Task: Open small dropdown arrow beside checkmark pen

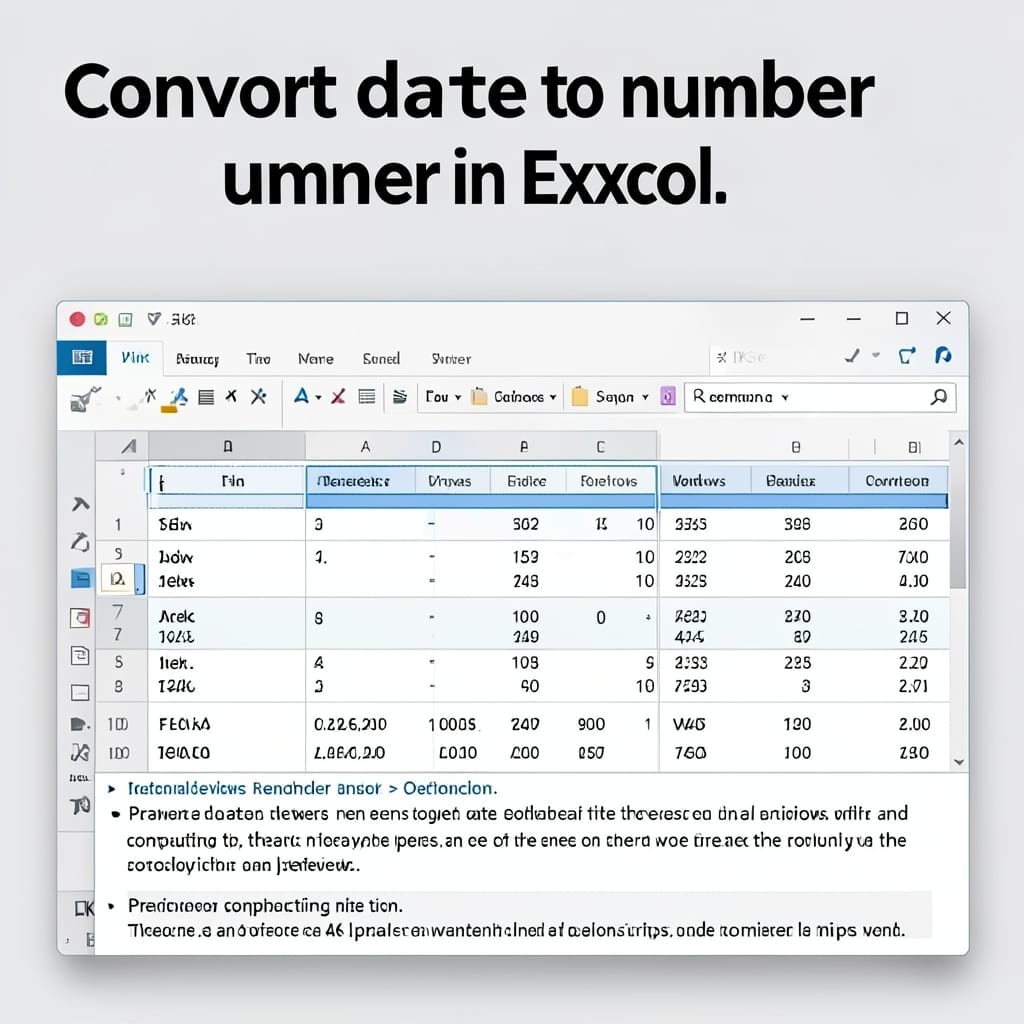Action: click(x=876, y=355)
